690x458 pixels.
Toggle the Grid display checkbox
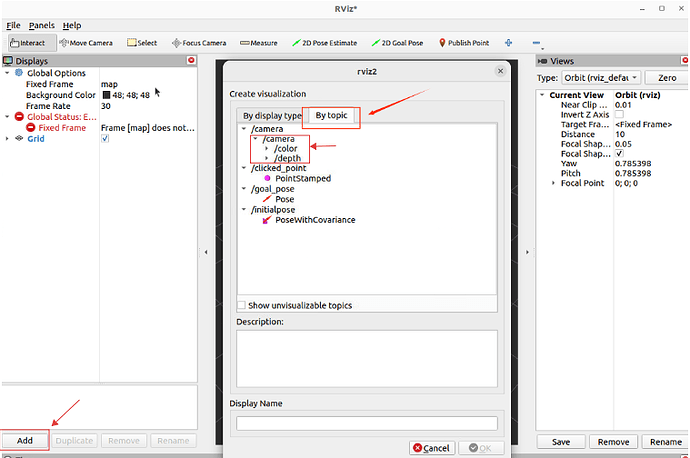point(105,139)
